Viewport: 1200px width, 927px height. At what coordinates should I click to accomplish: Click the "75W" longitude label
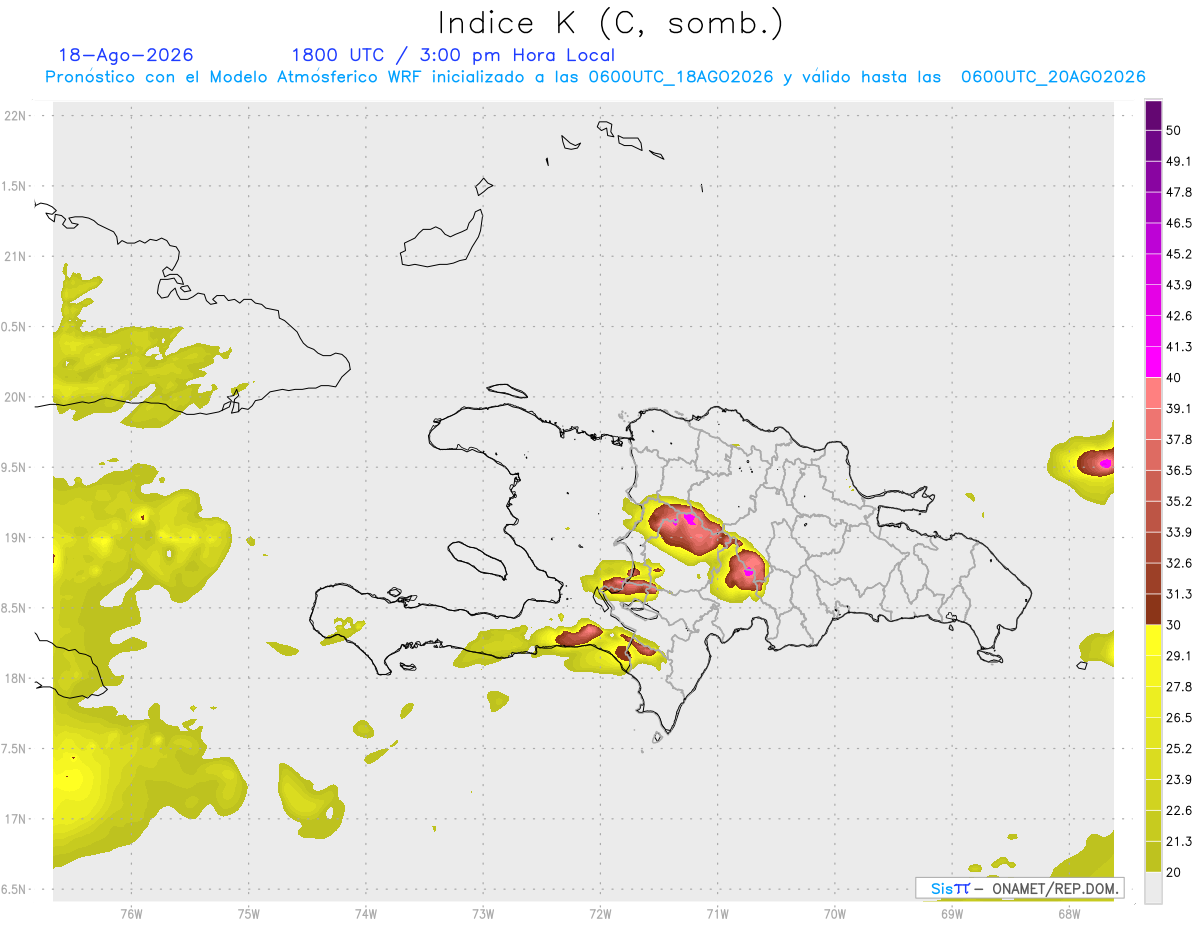point(249,914)
